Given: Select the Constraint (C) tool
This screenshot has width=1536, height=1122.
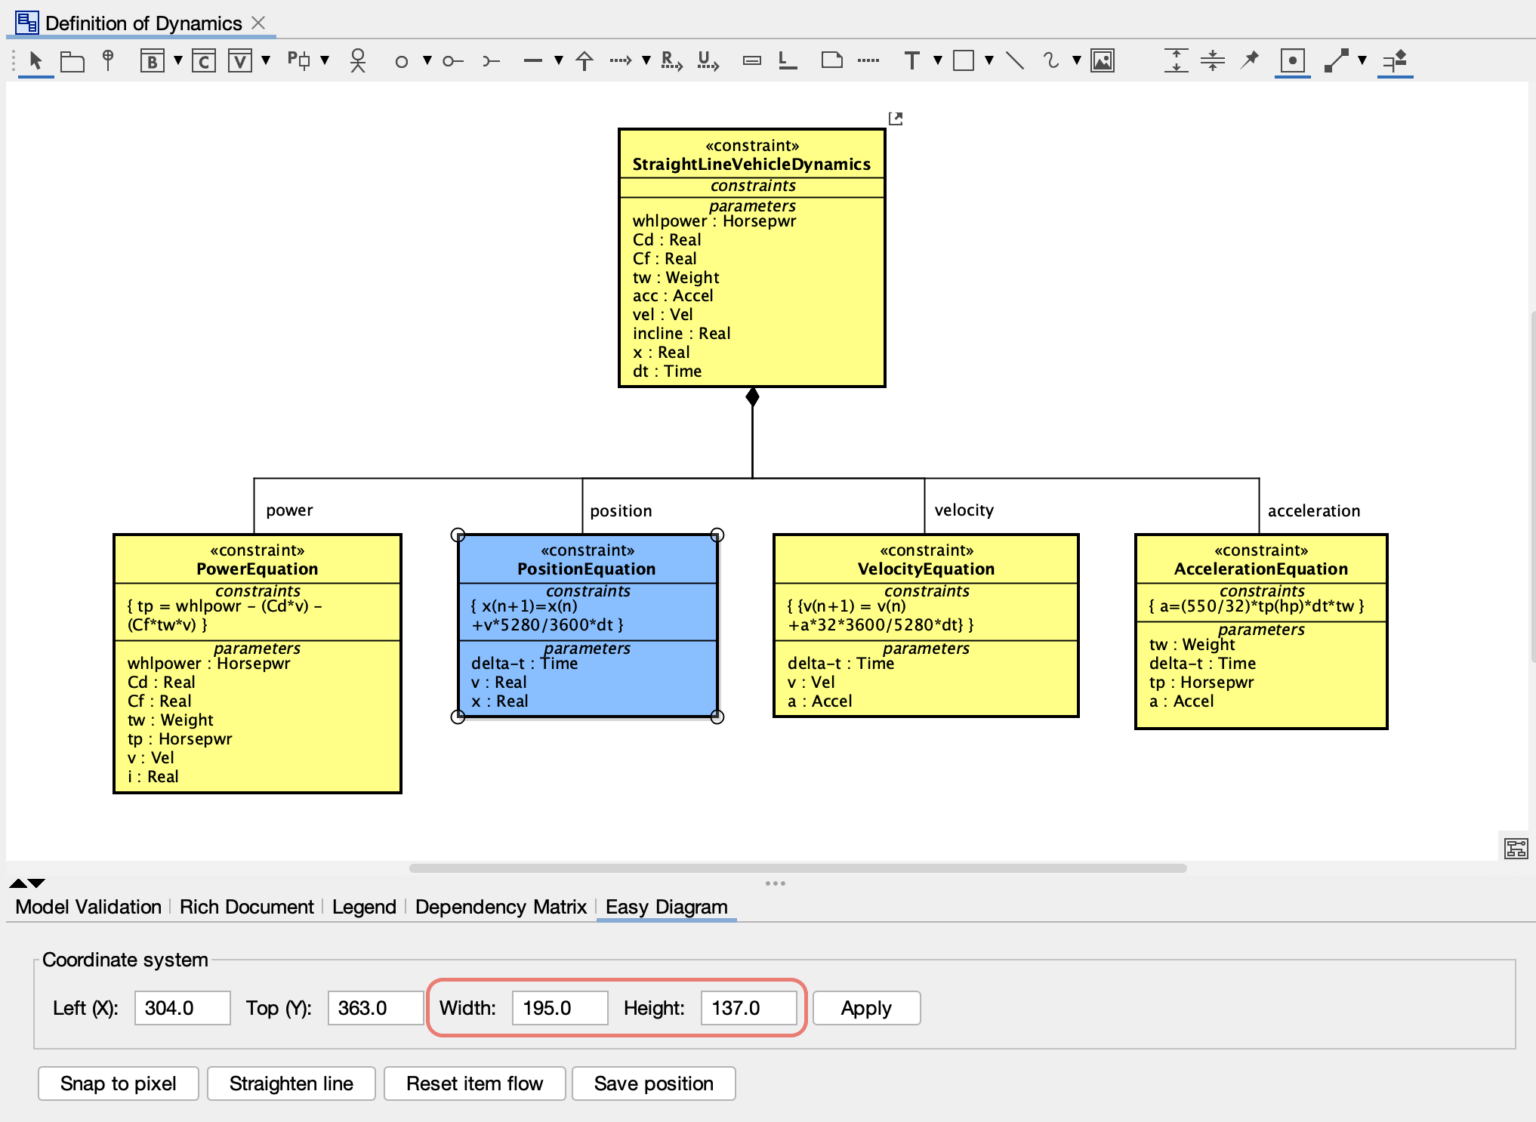Looking at the screenshot, I should [204, 60].
